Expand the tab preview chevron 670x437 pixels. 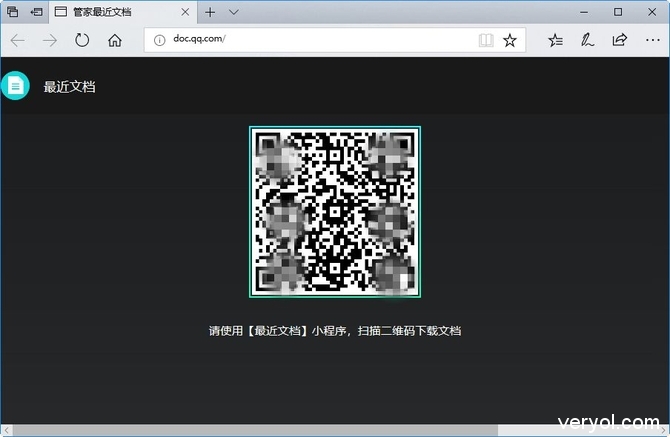pyautogui.click(x=233, y=12)
